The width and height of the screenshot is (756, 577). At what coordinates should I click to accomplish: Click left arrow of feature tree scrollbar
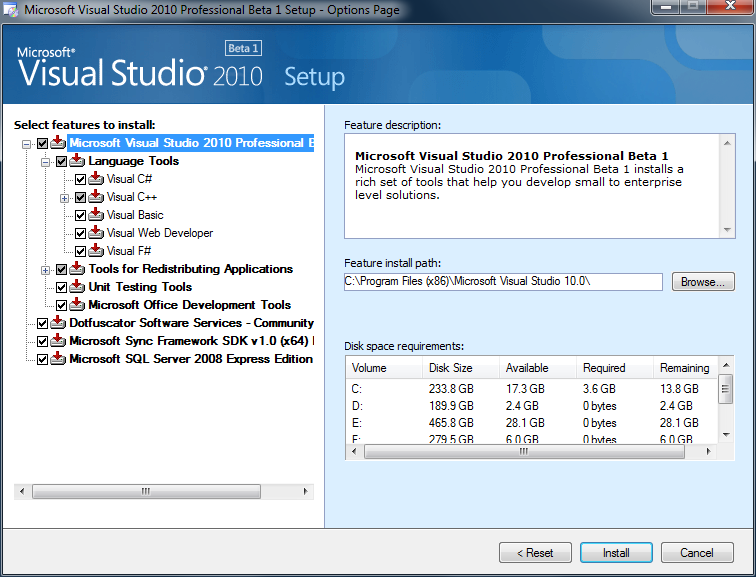pos(22,491)
